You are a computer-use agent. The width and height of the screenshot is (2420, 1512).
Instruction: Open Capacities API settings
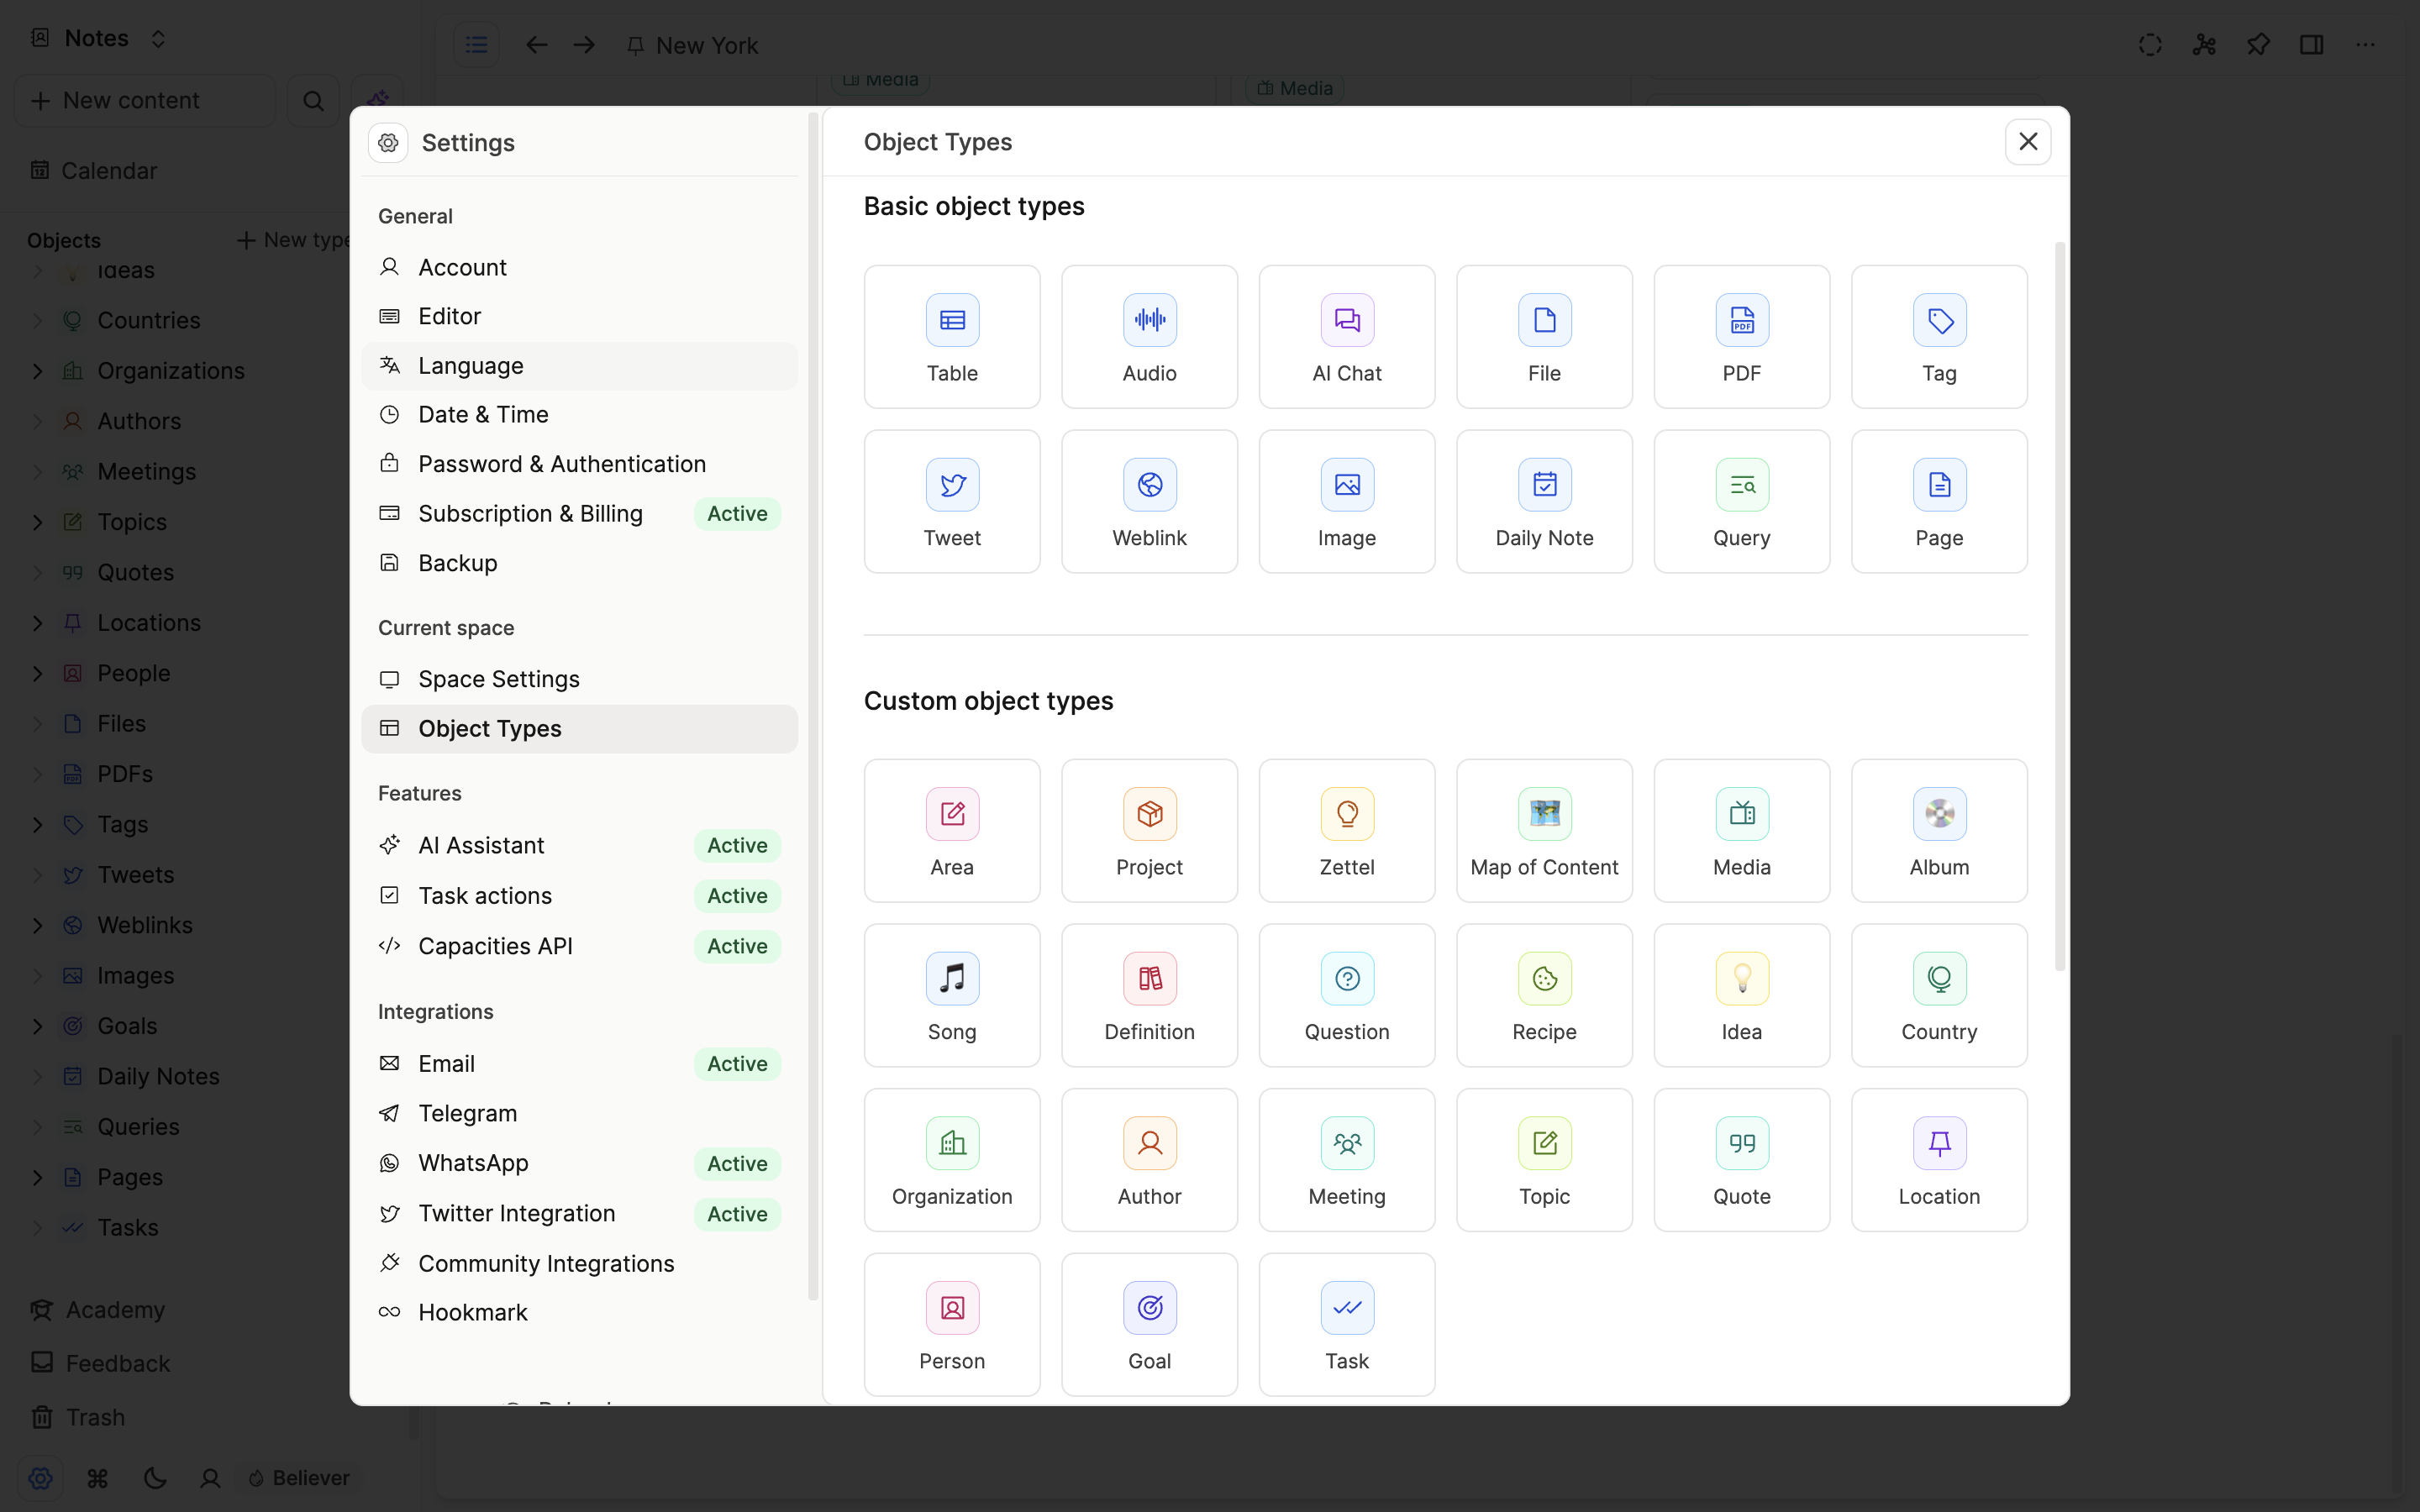click(x=579, y=946)
